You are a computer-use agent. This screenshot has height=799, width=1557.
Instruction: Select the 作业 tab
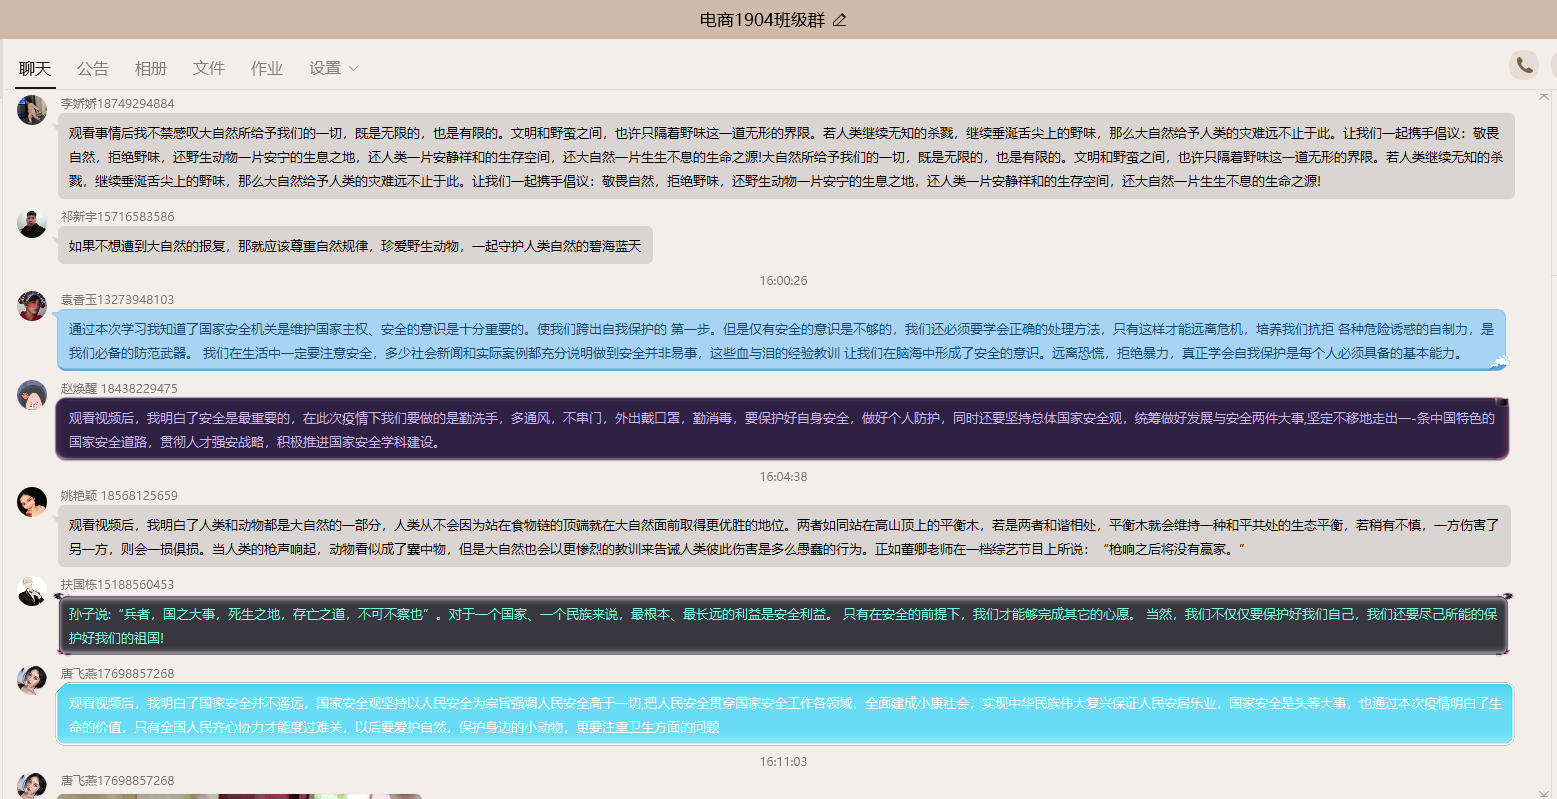coord(267,68)
